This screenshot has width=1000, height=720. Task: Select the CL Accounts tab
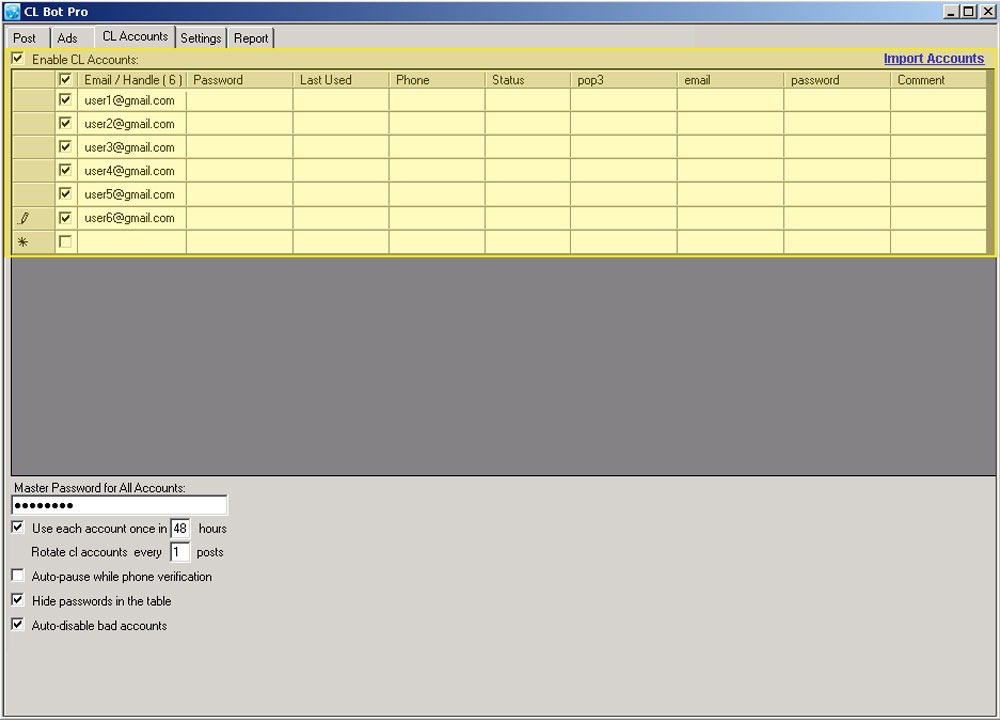[135, 36]
